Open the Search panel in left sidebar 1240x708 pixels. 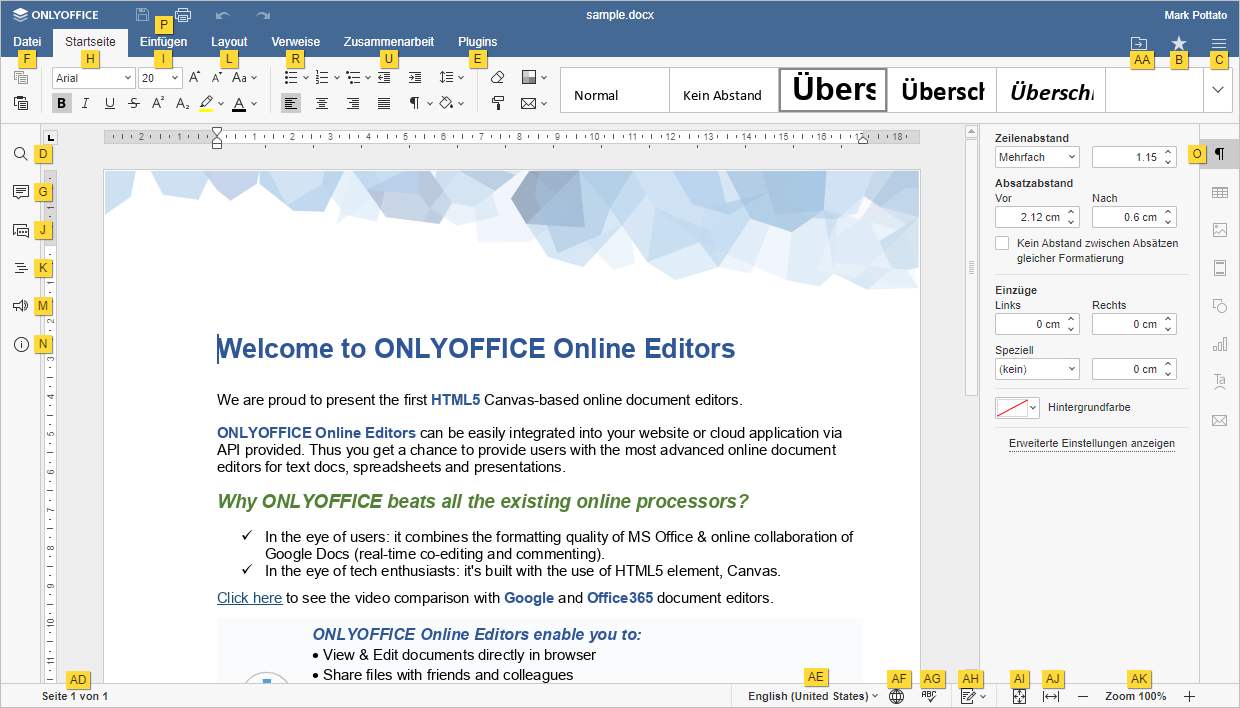coord(20,154)
